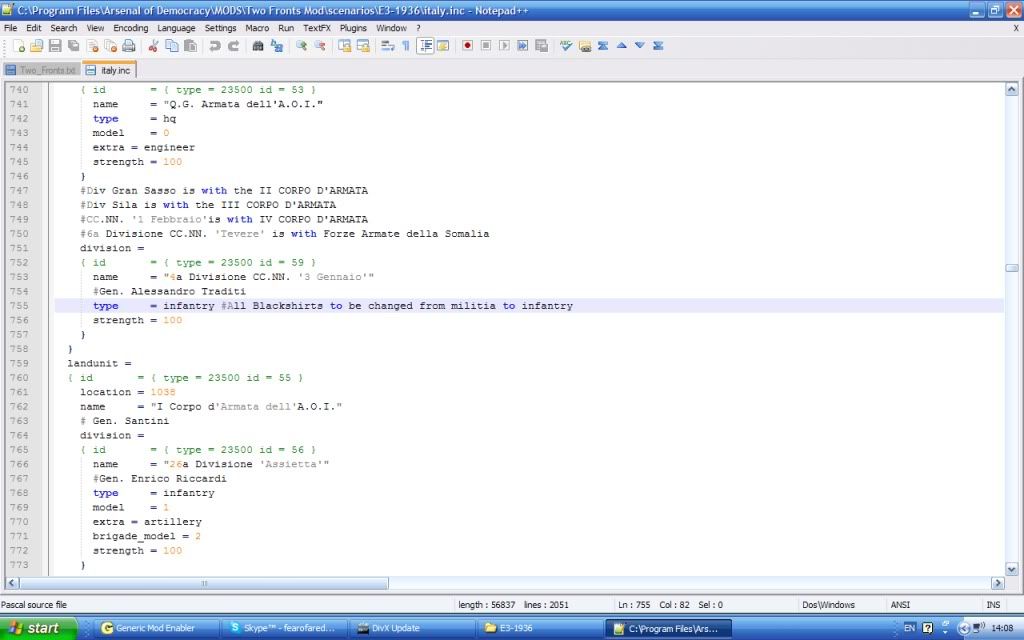Click the Save Recorded Macro icon

click(x=541, y=46)
